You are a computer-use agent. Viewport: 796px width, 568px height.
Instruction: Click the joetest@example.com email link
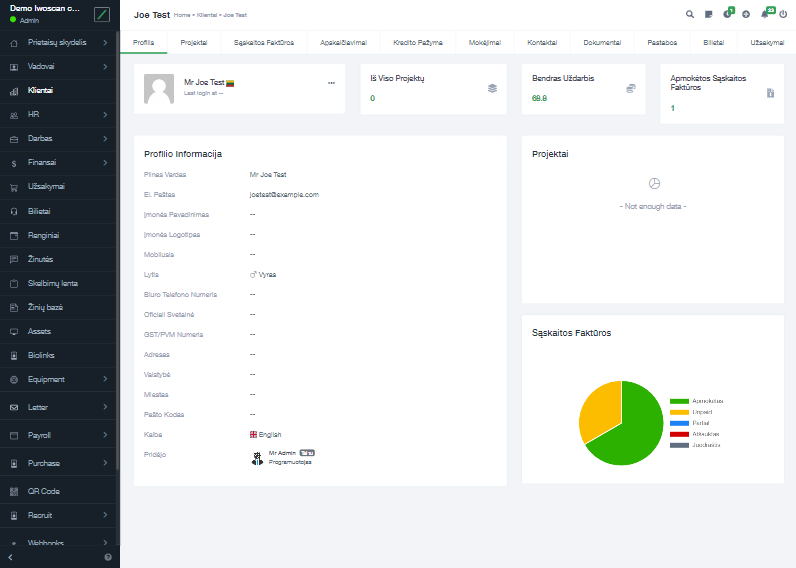[284, 195]
